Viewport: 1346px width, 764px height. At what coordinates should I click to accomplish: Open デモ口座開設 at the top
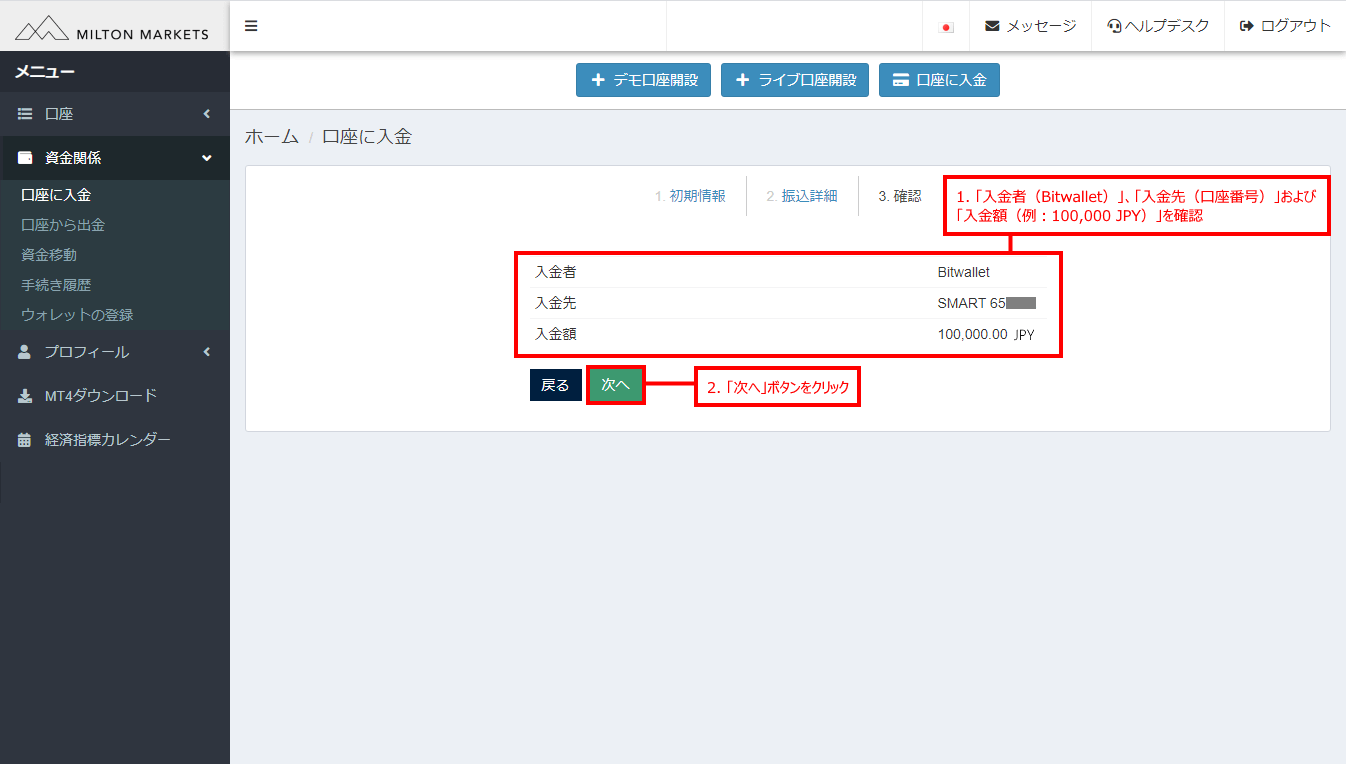click(x=643, y=80)
